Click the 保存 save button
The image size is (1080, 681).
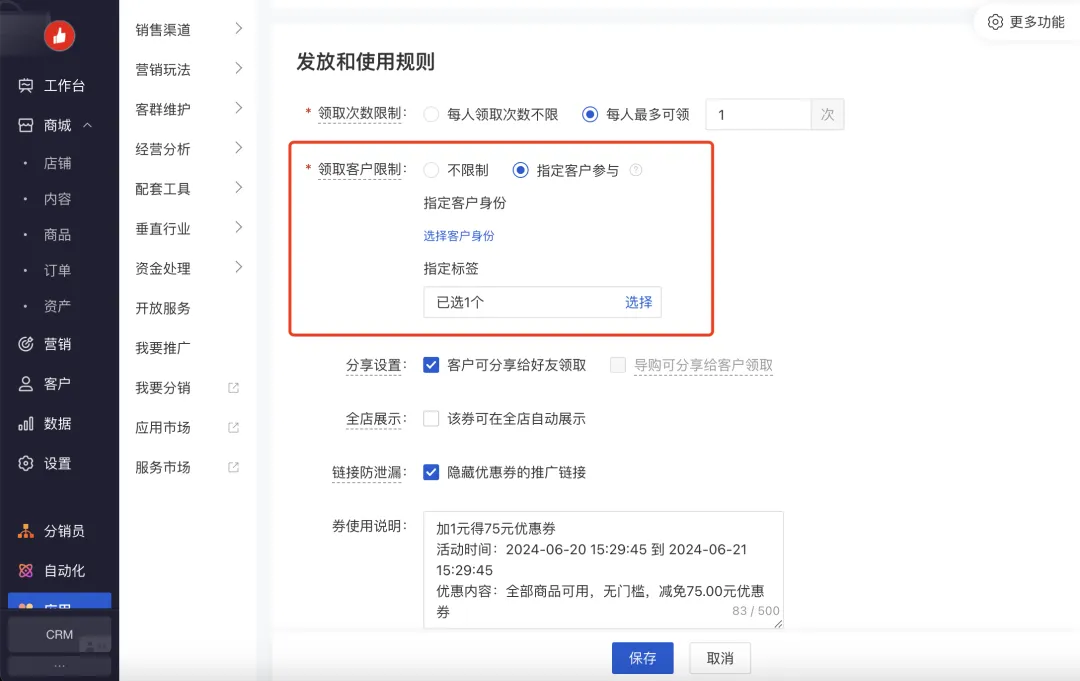642,658
